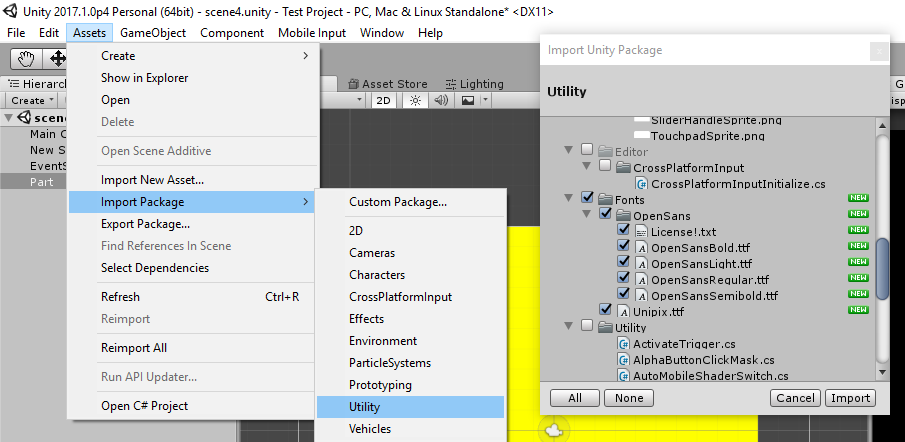Select the Move tool in toolbar
This screenshot has height=442, width=905.
tap(56, 59)
